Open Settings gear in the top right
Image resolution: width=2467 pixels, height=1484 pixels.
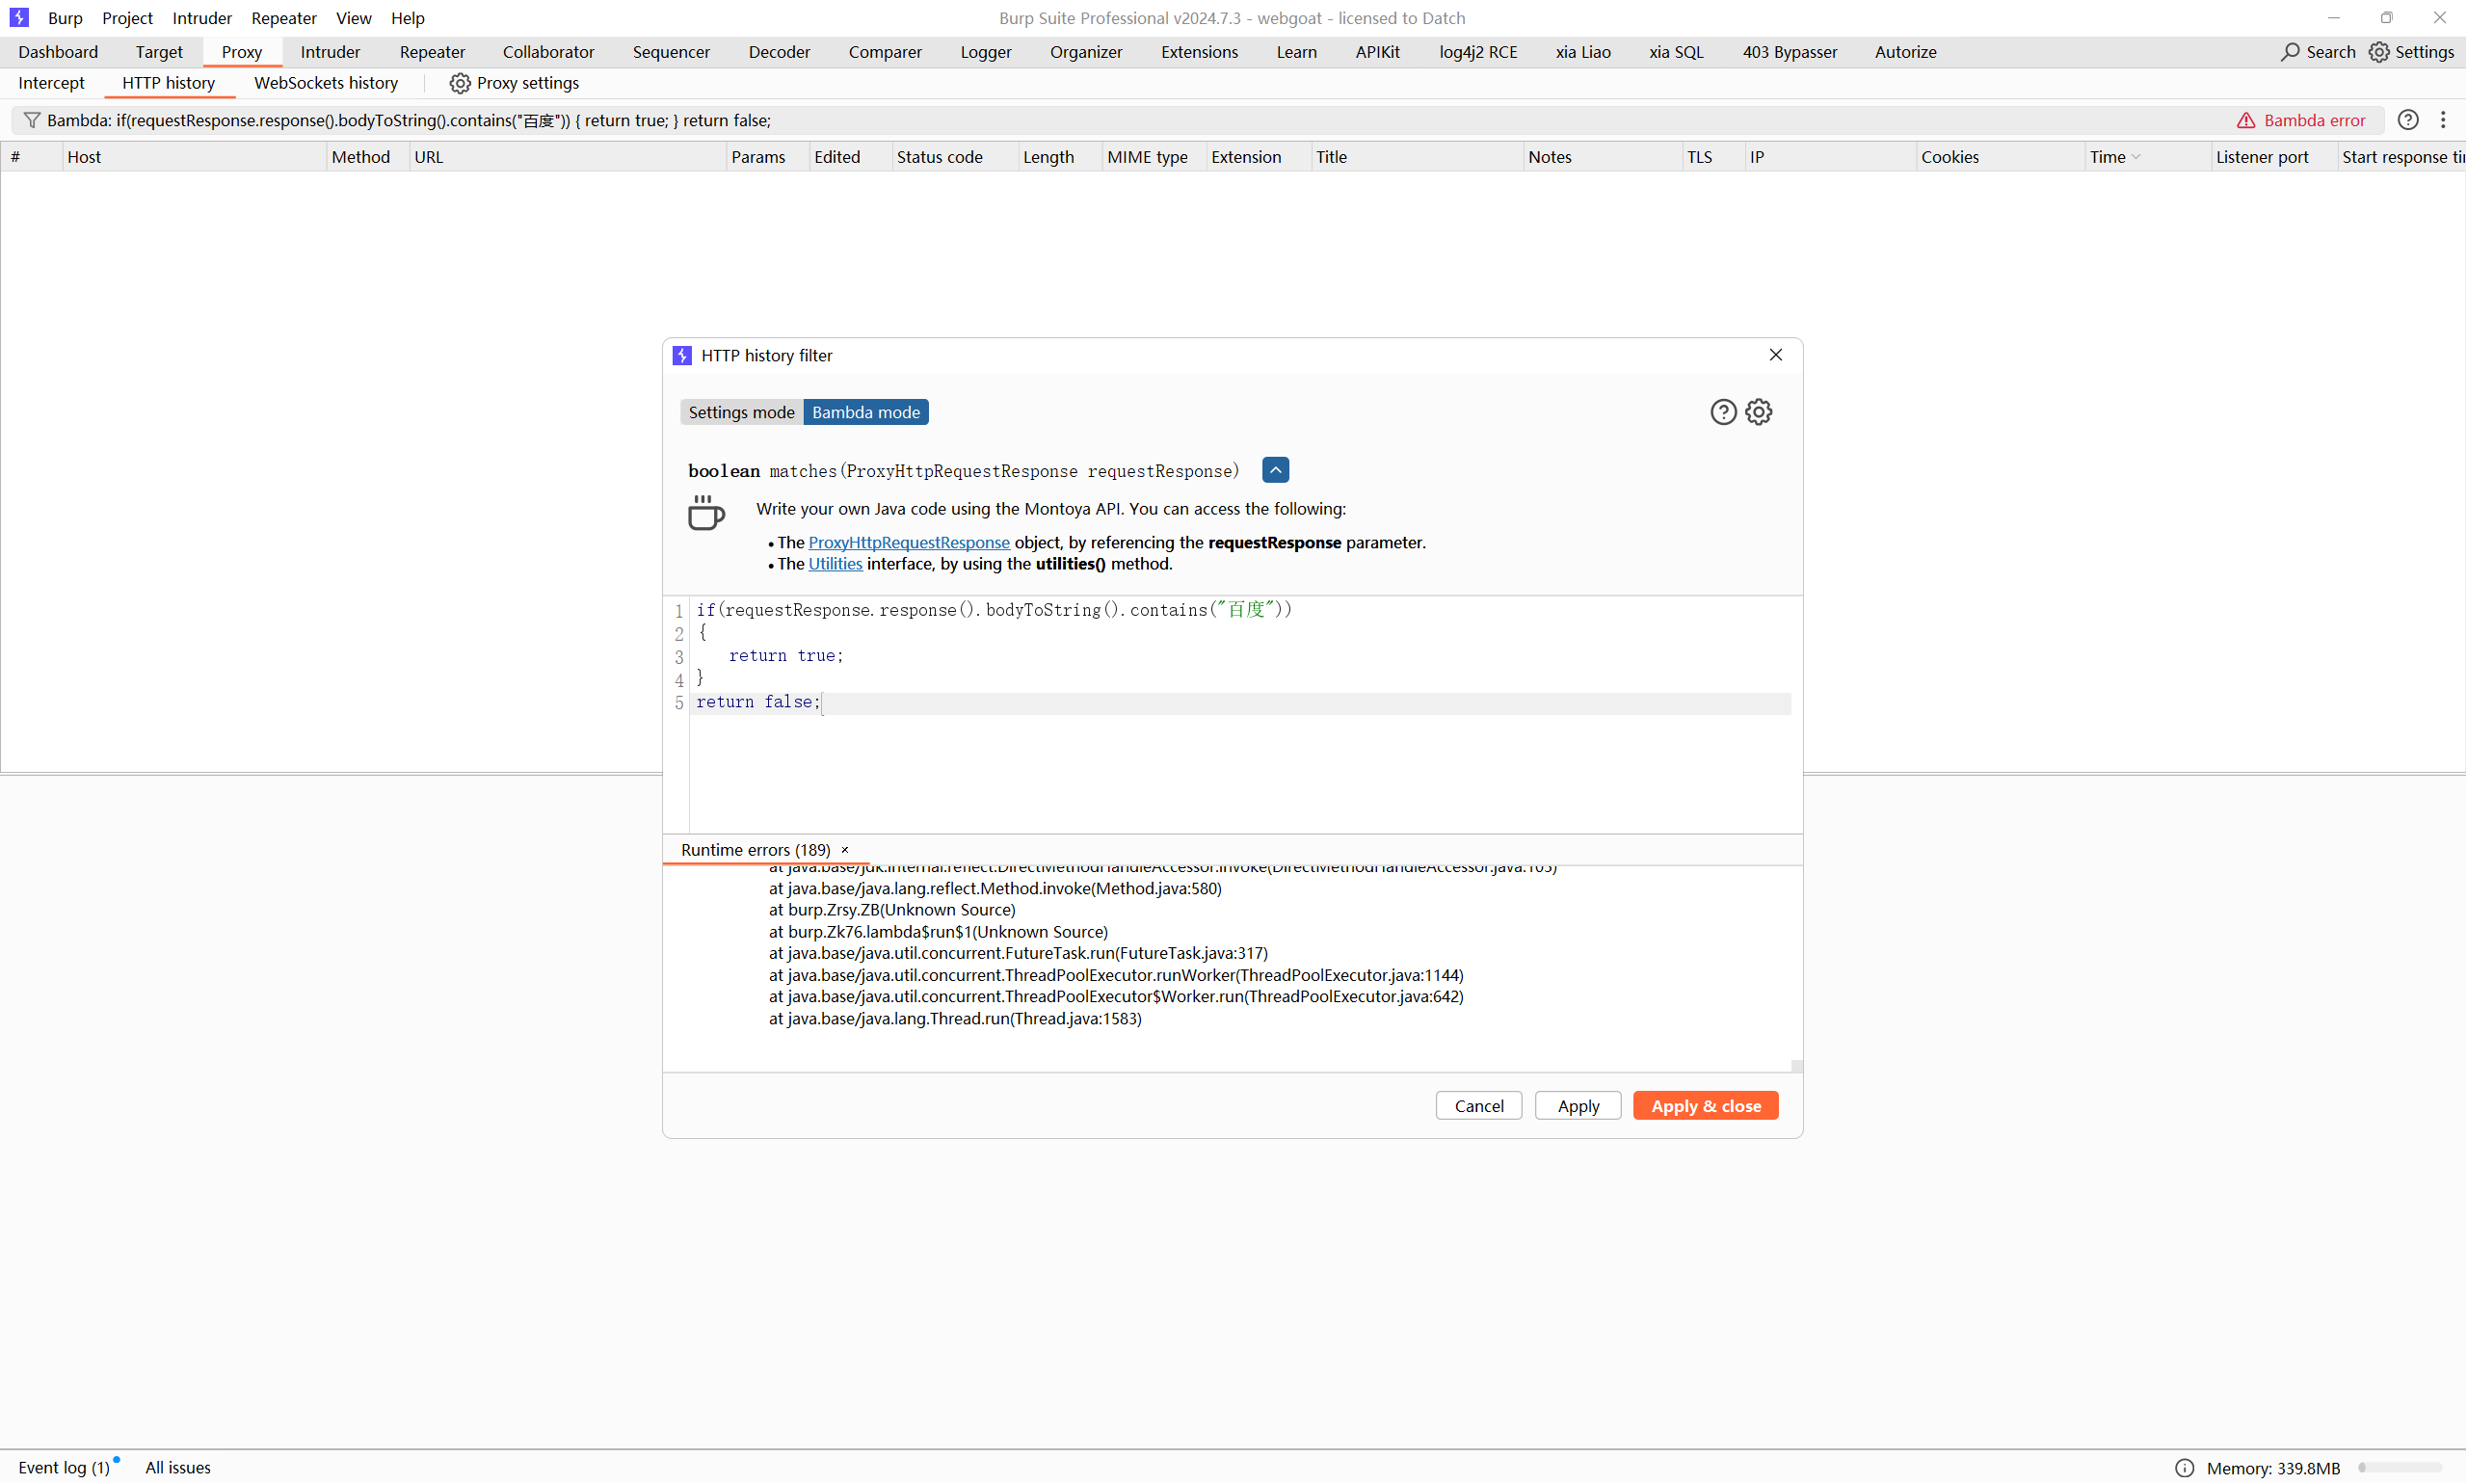click(2379, 51)
